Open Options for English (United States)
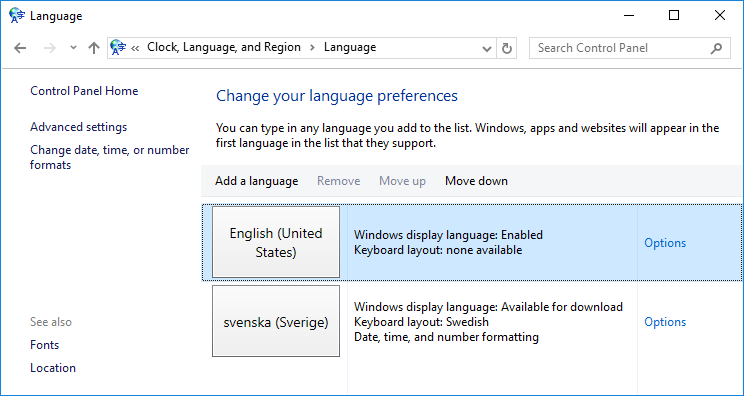Screen dimensions: 744x396 point(665,243)
